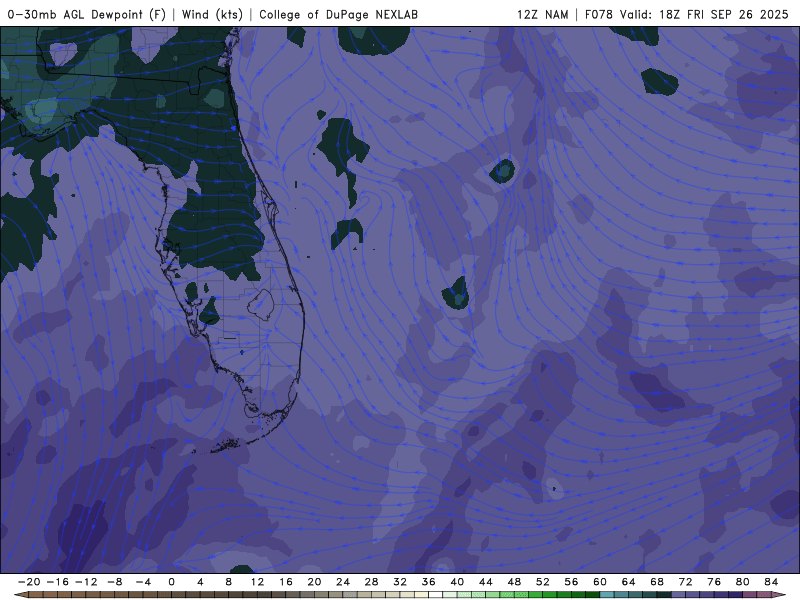Click the '60' color scale label

click(600, 582)
